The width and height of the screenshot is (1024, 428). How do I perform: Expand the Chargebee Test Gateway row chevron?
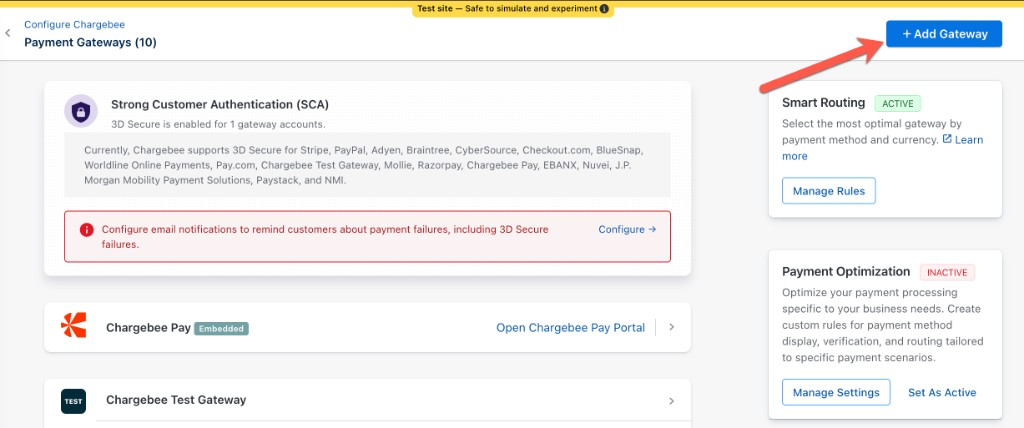tap(671, 401)
